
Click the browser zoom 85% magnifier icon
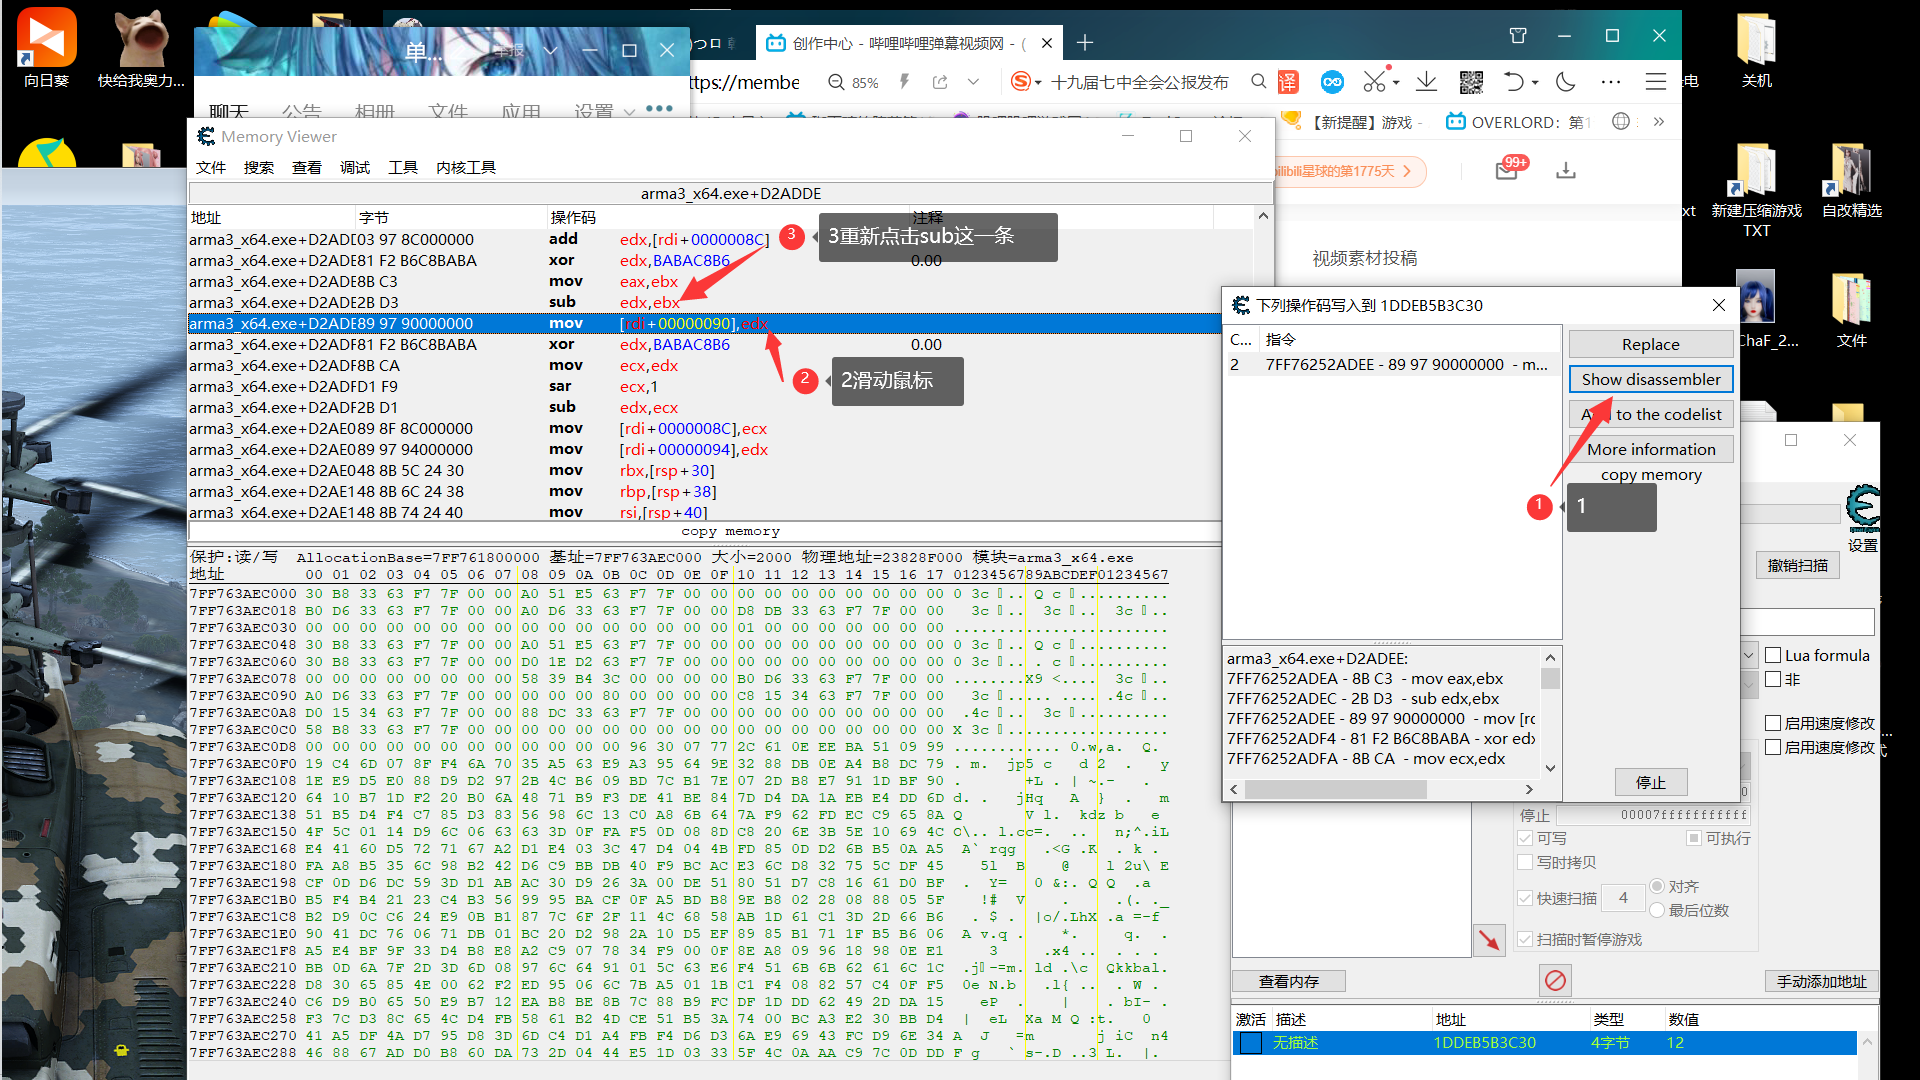point(836,82)
